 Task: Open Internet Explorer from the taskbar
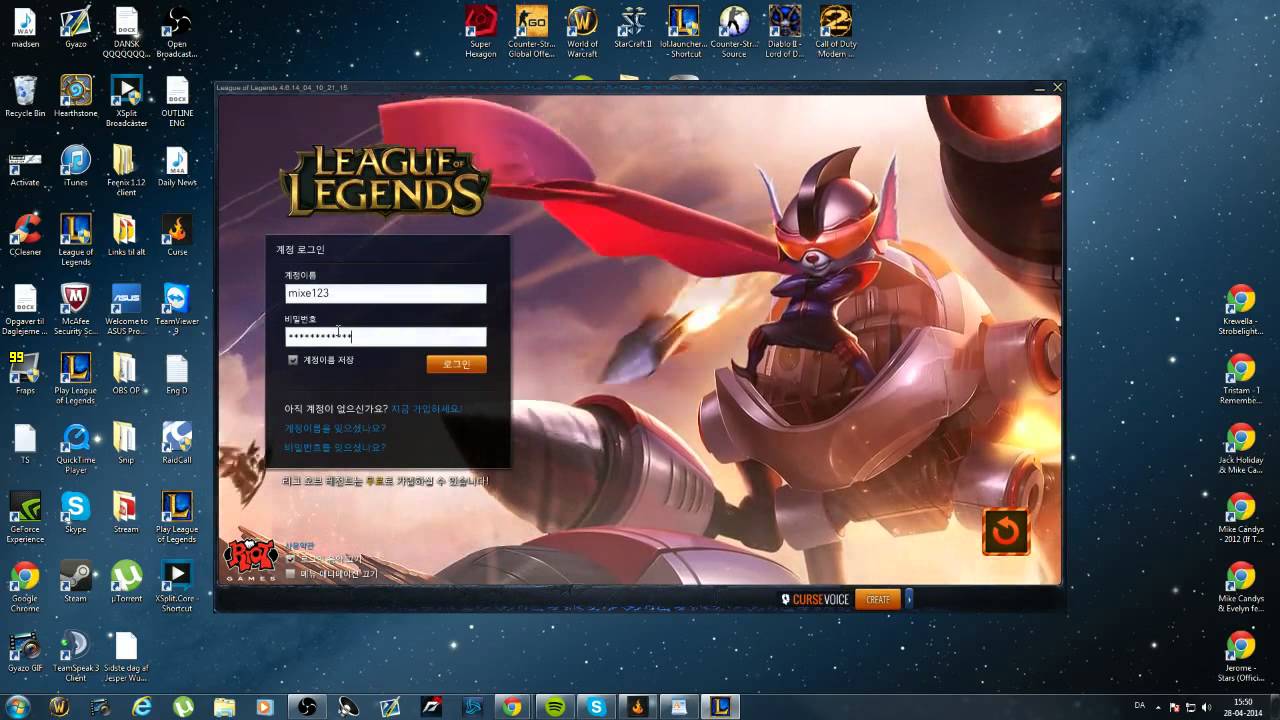click(x=142, y=706)
